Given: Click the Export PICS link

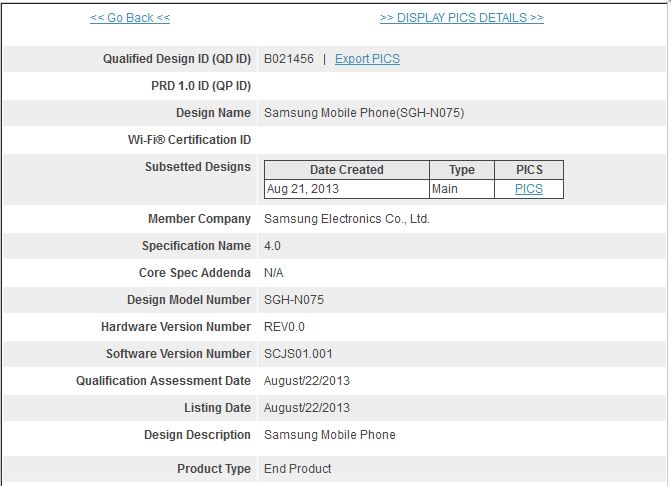Looking at the screenshot, I should [367, 59].
